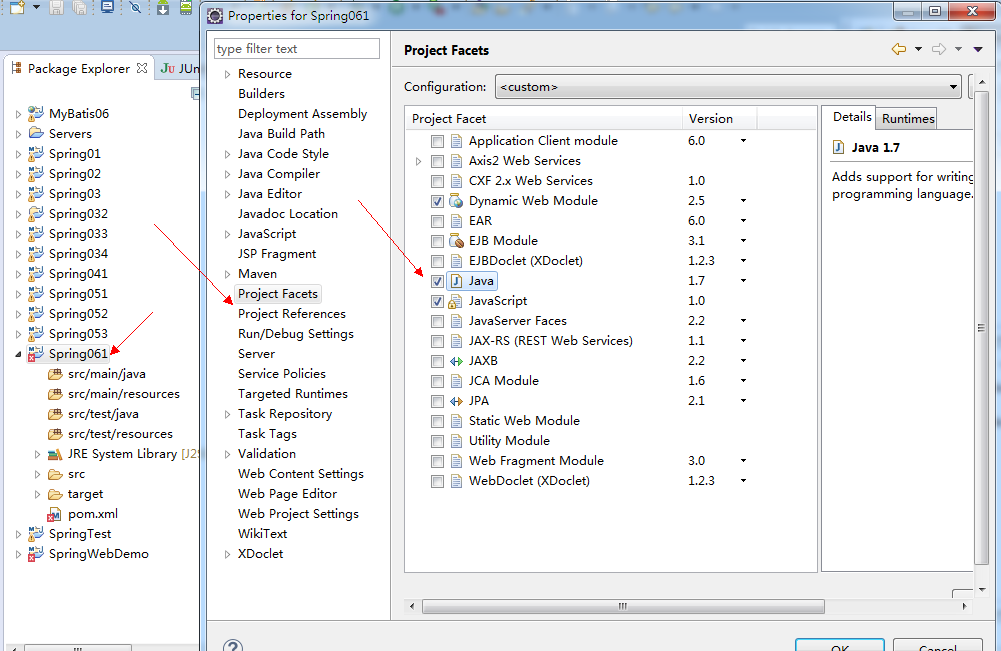Open Web Project Settings page
The image size is (1001, 651).
coord(298,514)
